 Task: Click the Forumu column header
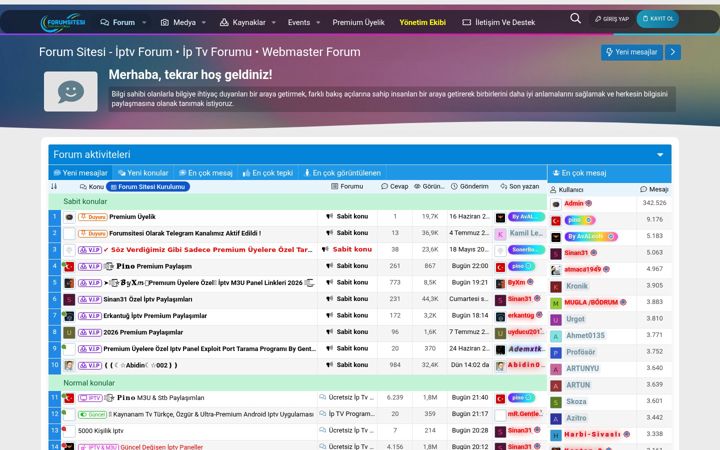tap(347, 186)
